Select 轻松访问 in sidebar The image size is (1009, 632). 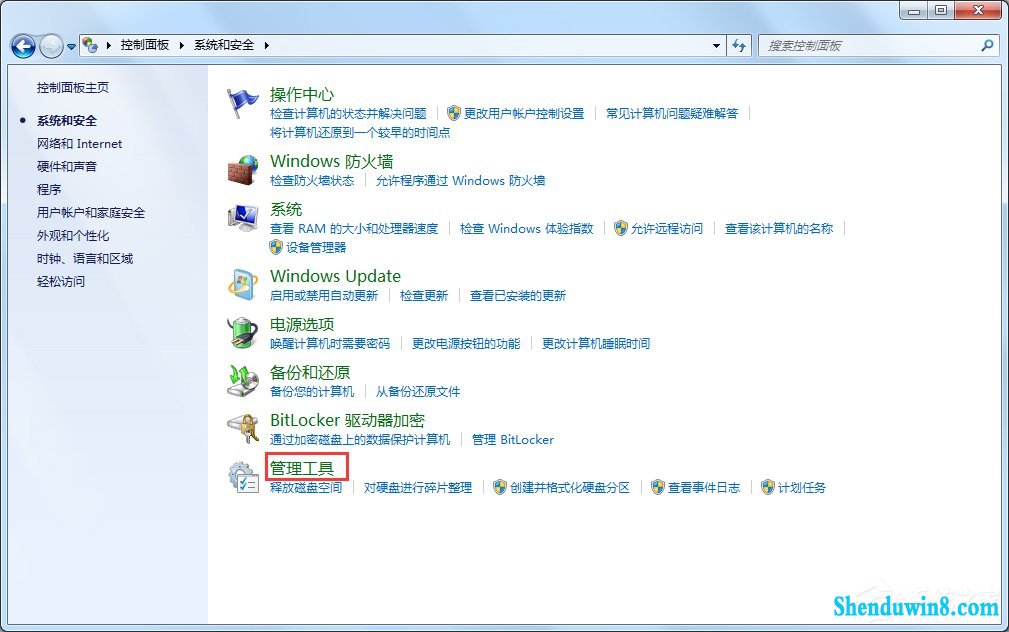tap(60, 281)
